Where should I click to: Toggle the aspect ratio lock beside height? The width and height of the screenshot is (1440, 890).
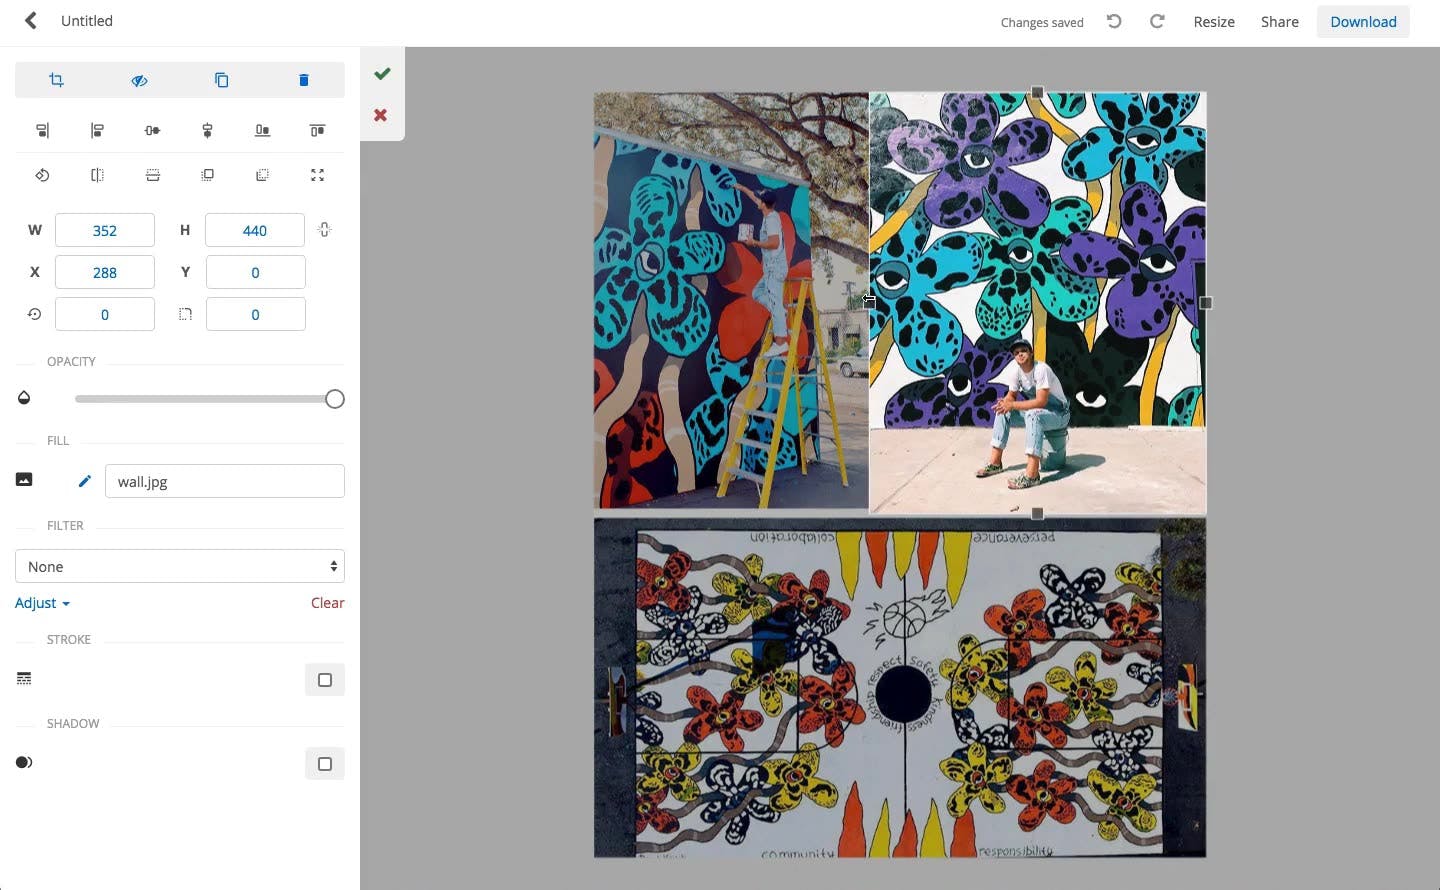[324, 230]
